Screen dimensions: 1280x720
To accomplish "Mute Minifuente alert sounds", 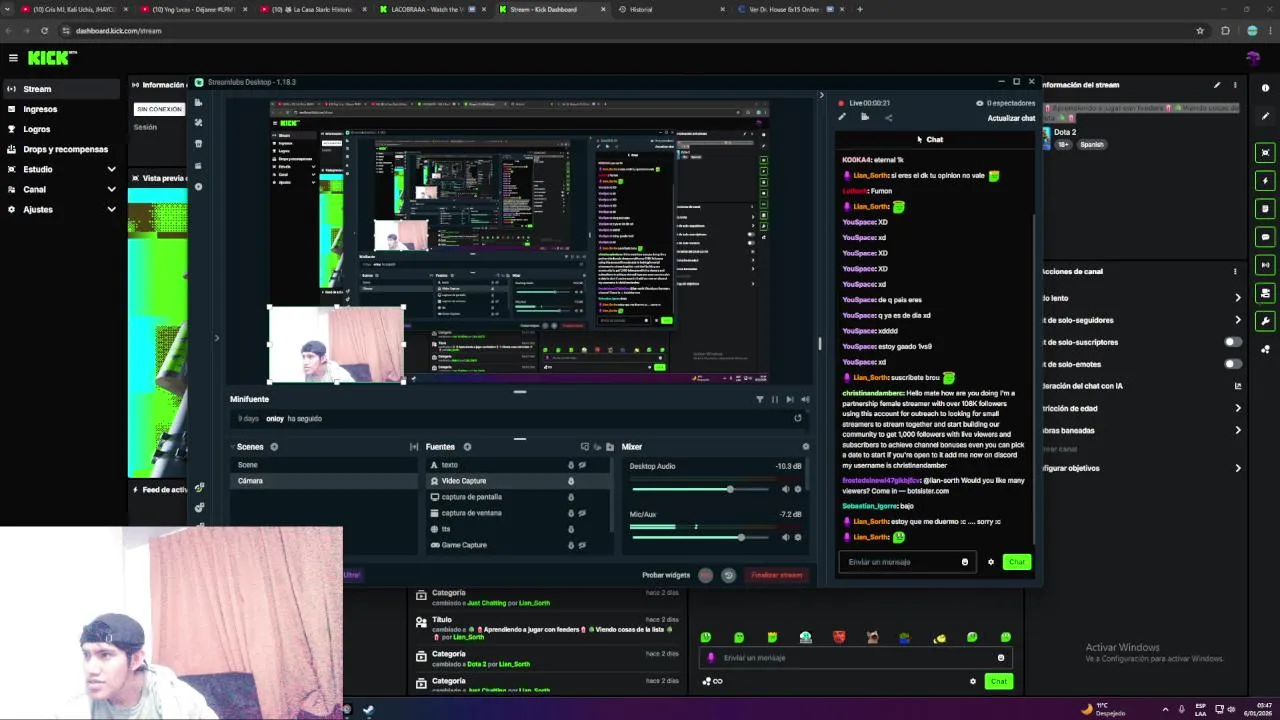I will pos(805,399).
